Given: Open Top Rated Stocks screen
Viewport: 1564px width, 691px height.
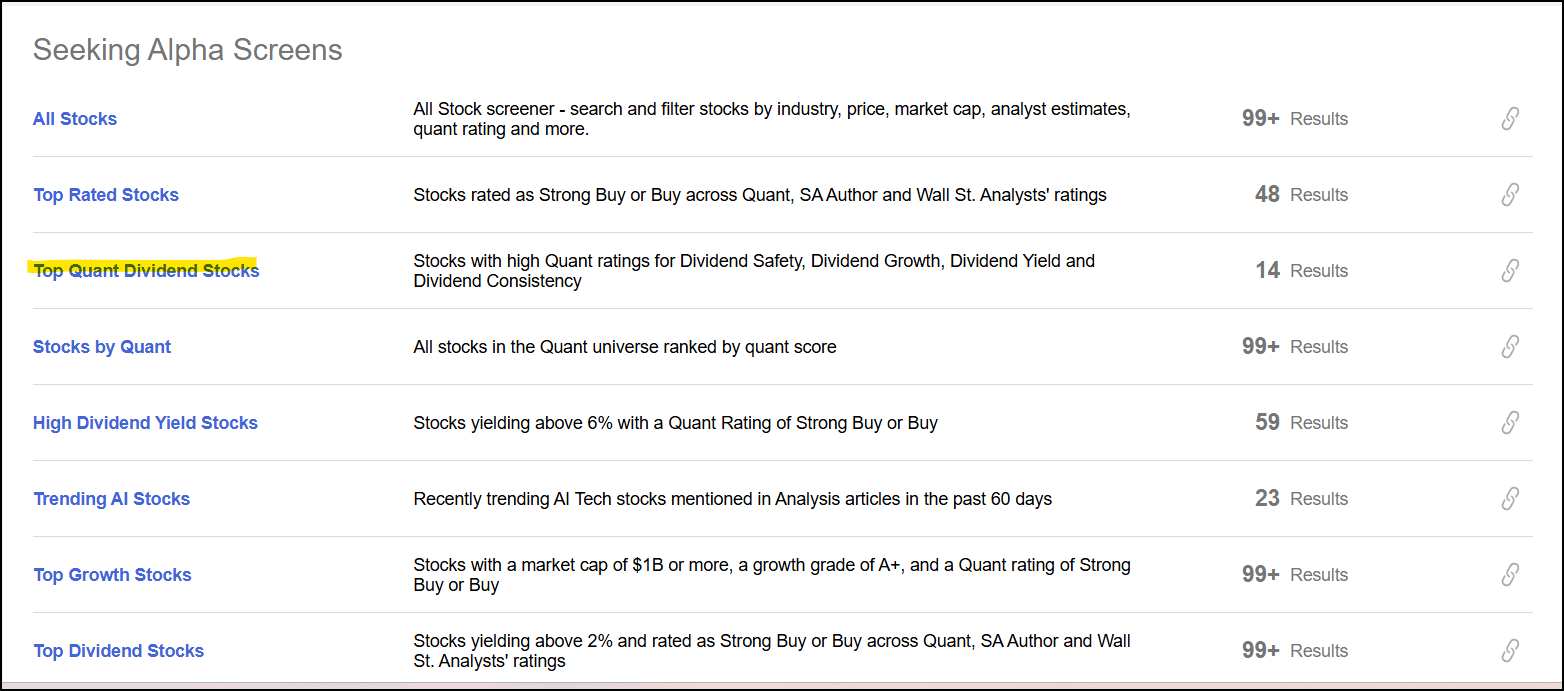Looking at the screenshot, I should 106,195.
